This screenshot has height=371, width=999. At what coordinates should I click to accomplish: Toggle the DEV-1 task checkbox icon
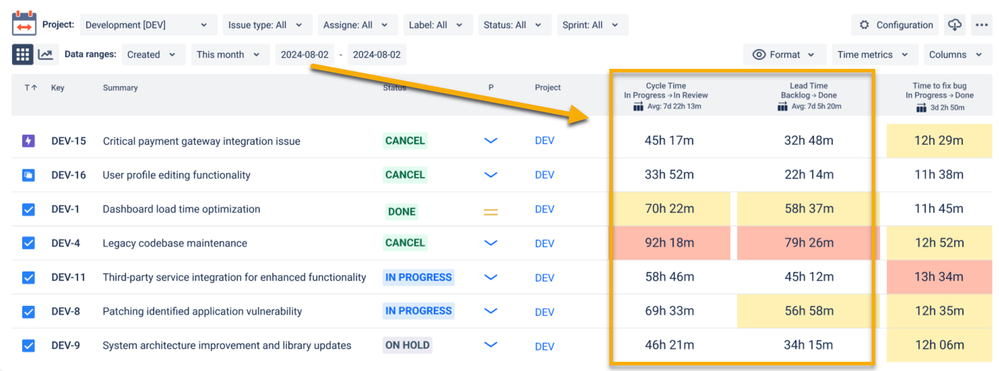[x=28, y=209]
